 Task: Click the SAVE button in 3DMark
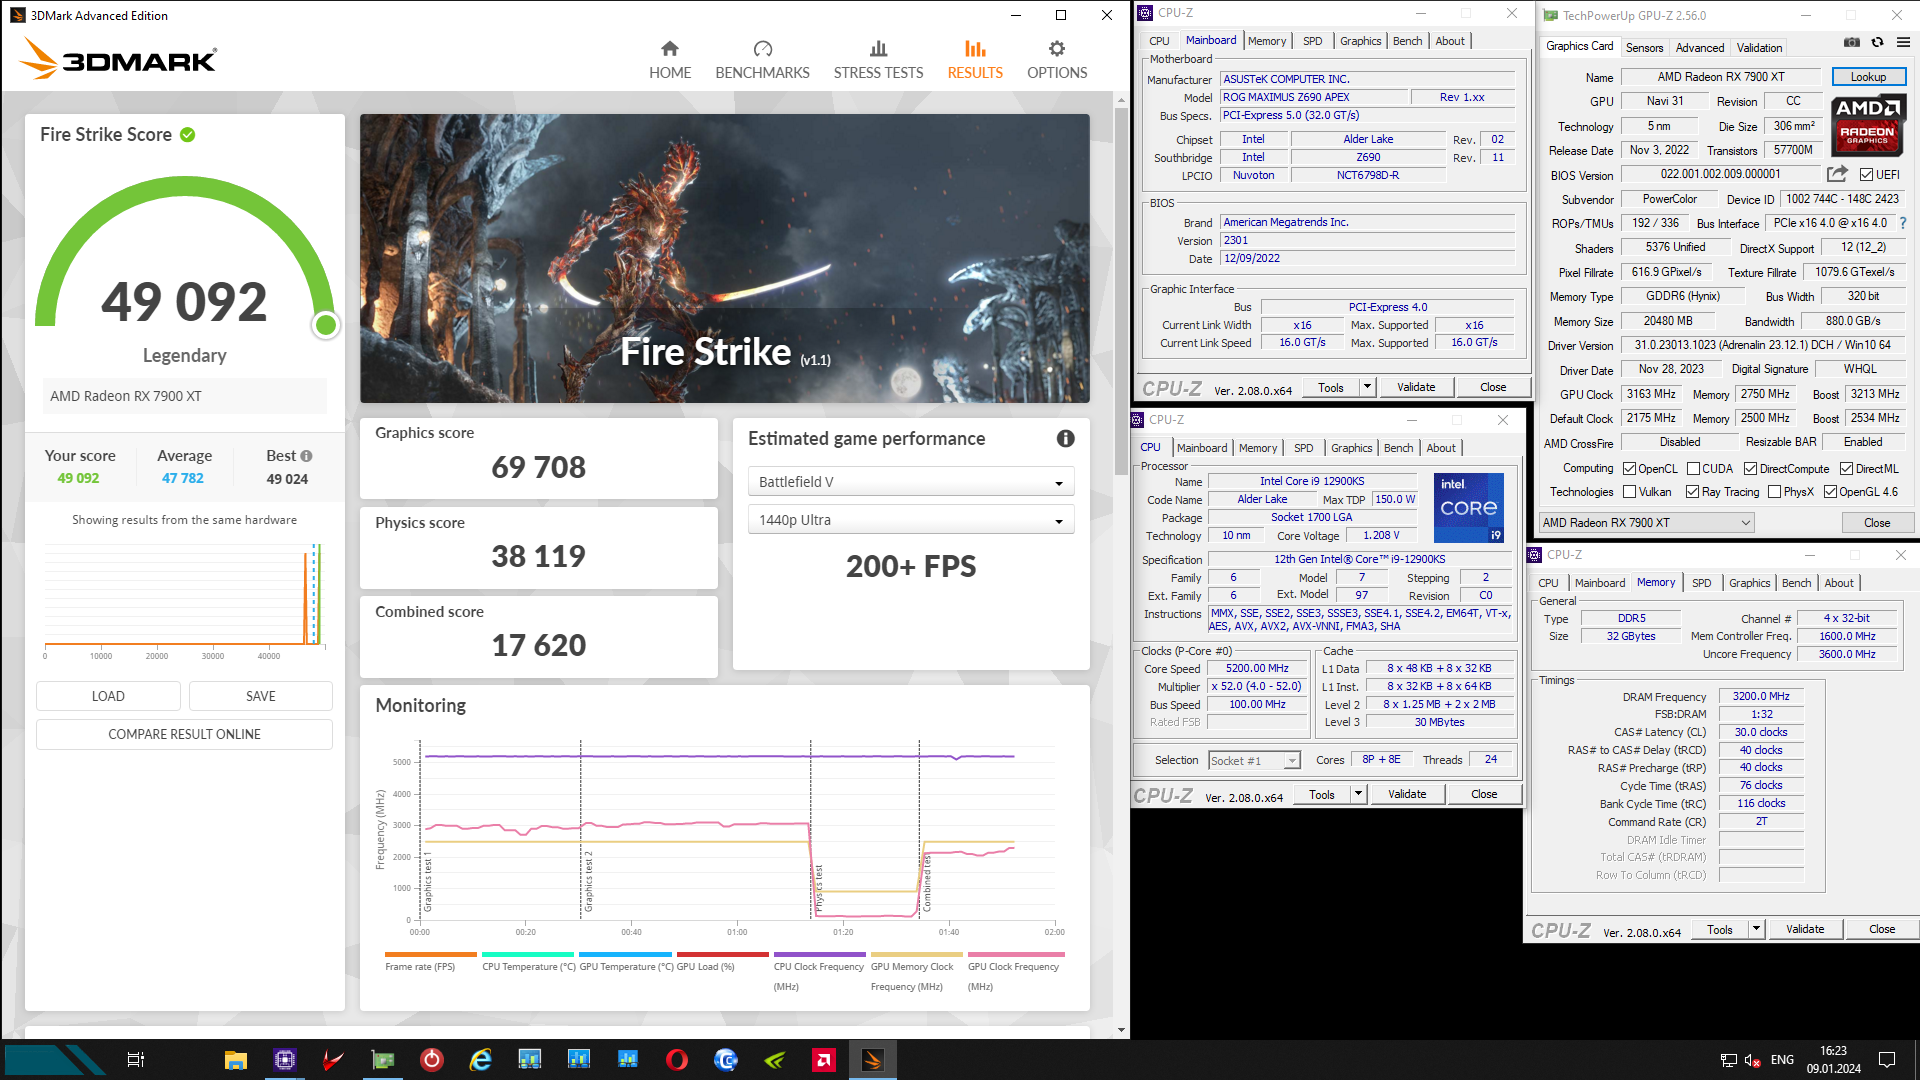tap(261, 696)
